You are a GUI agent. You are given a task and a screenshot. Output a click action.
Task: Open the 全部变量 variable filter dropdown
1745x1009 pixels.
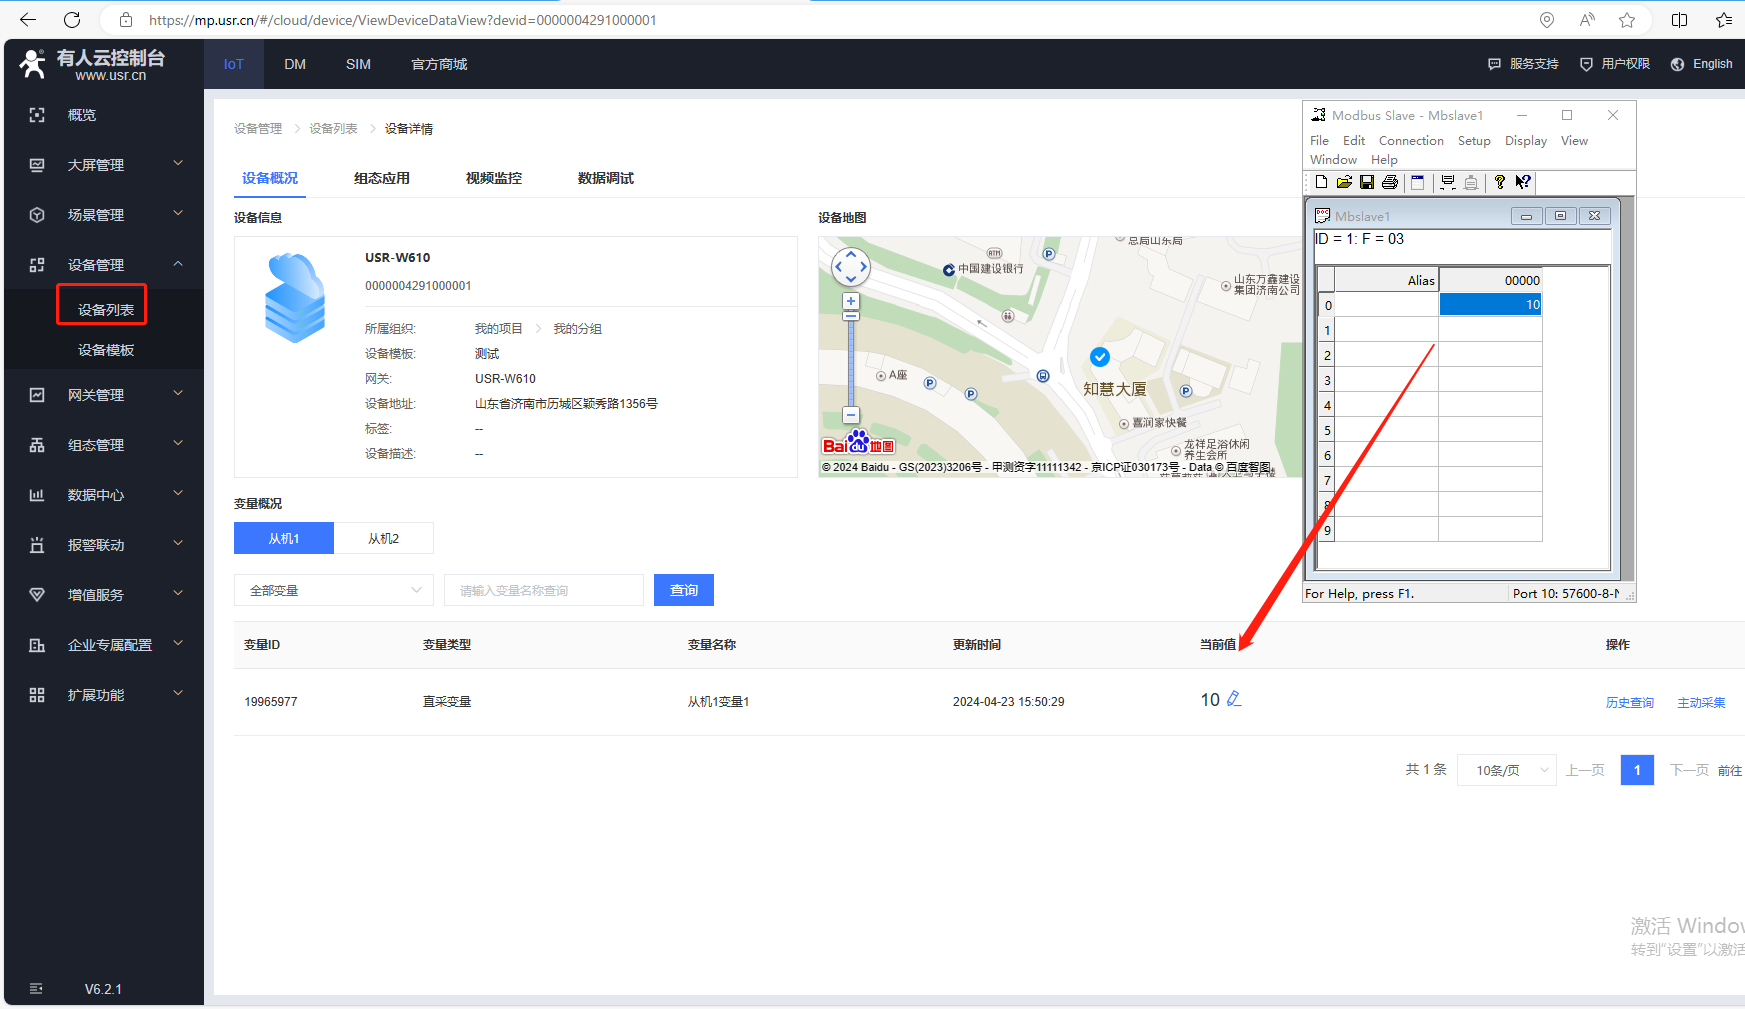(x=334, y=591)
